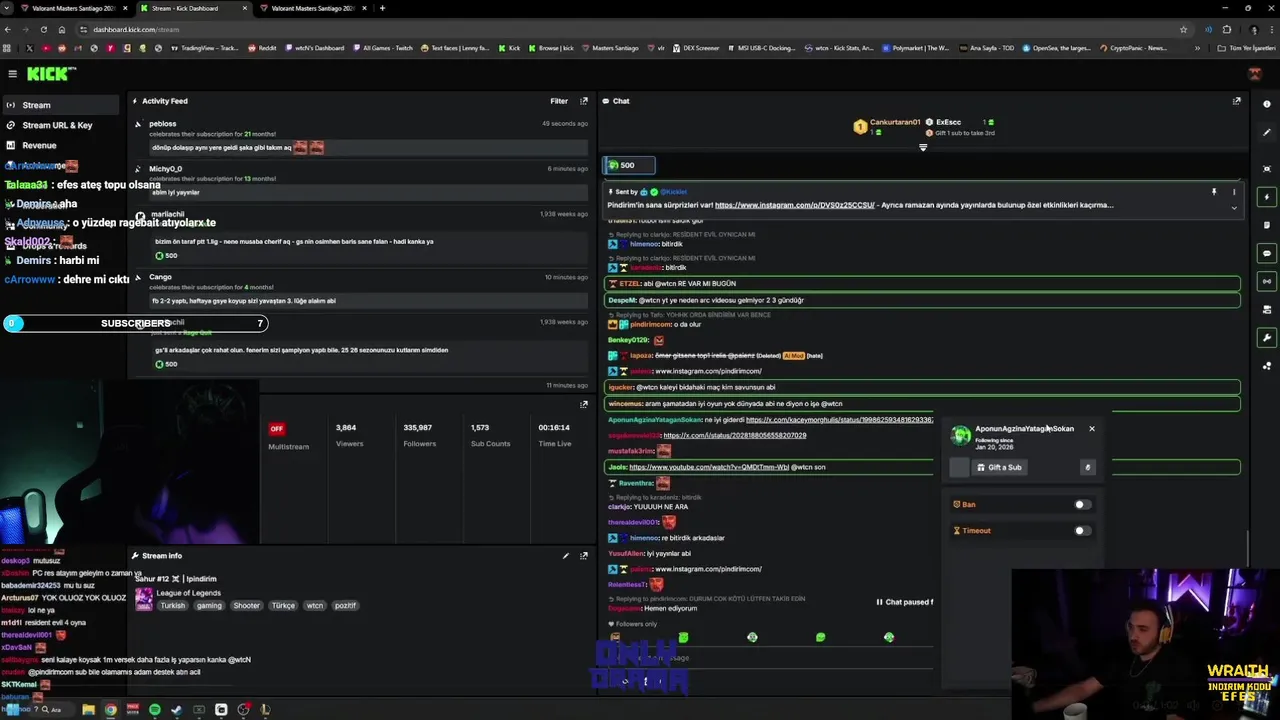Pop out the stream stats panel
Image resolution: width=1280 pixels, height=720 pixels.
584,404
